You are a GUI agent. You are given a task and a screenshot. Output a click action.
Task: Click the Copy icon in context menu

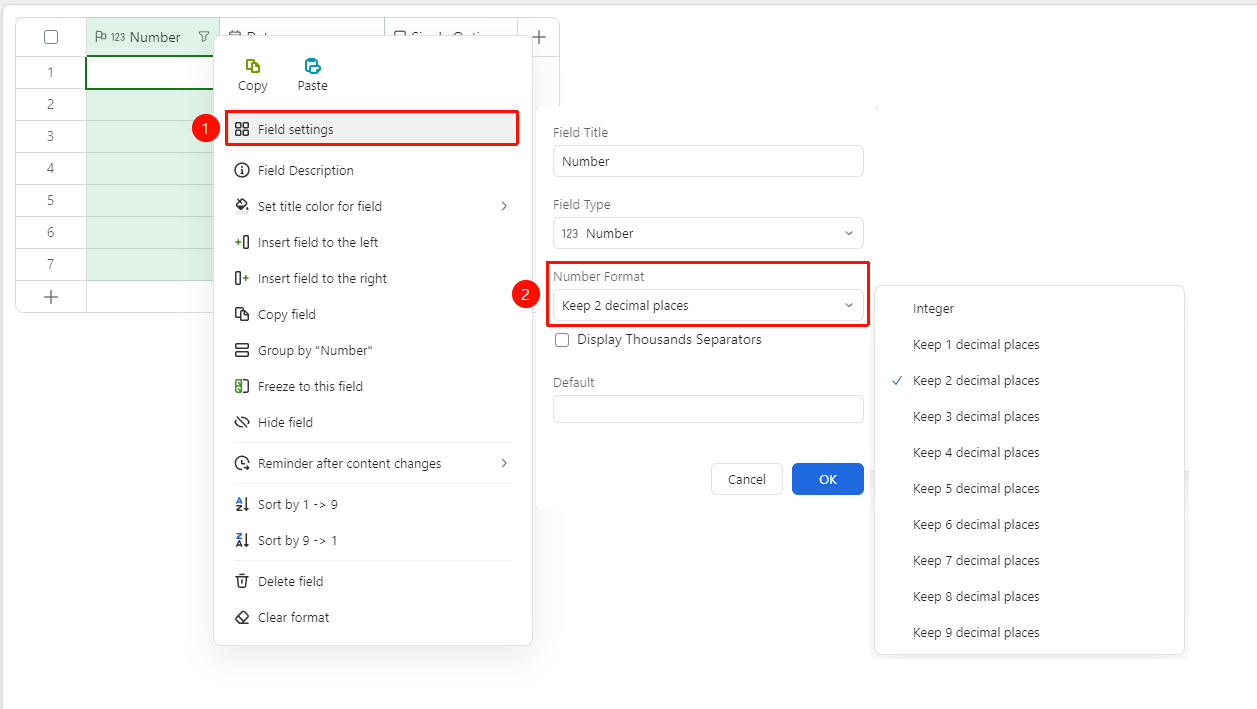pos(253,66)
